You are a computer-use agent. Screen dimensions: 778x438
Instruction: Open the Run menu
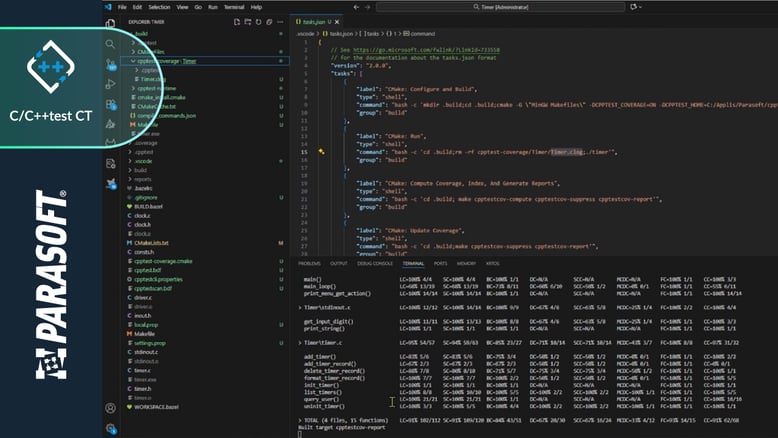pyautogui.click(x=213, y=7)
